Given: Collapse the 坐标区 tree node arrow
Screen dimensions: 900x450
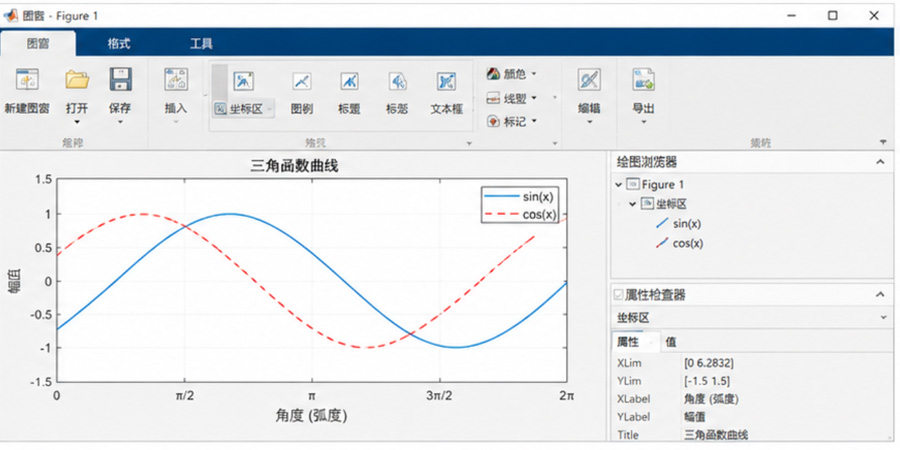Looking at the screenshot, I should click(633, 204).
